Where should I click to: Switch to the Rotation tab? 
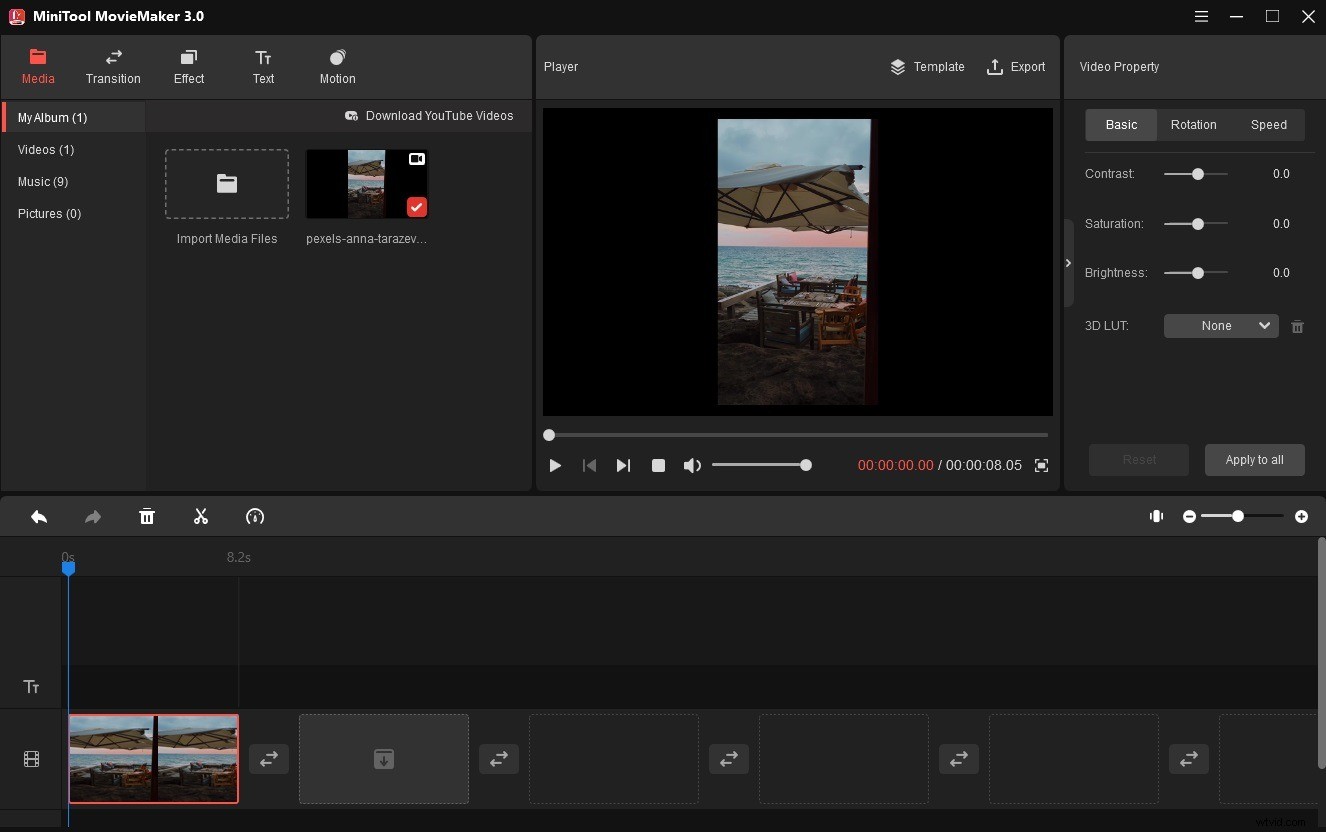[x=1193, y=124]
